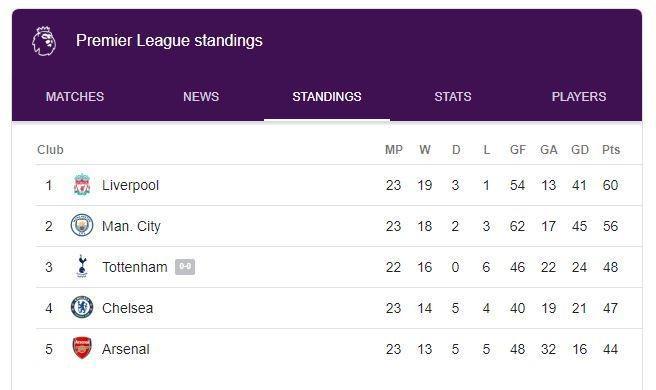Open the News tab
This screenshot has height=390, width=656.
[201, 97]
